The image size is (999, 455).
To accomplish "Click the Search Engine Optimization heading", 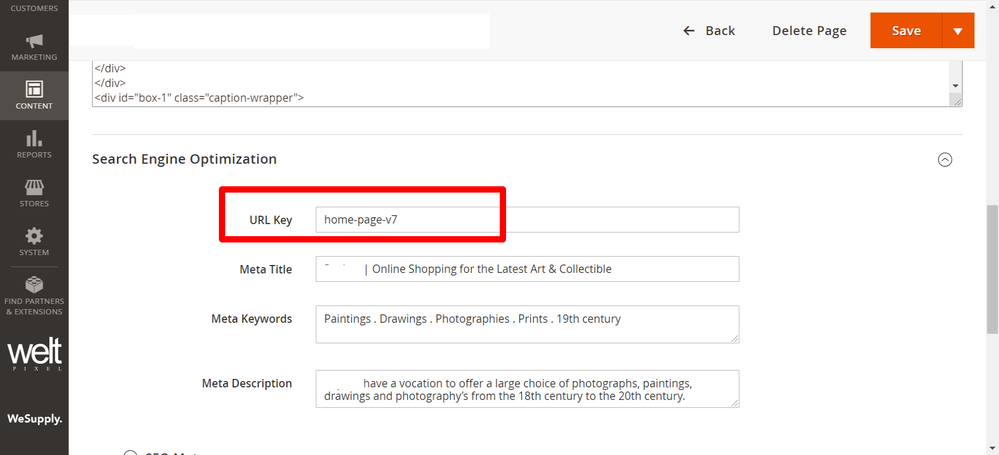I will [x=184, y=159].
